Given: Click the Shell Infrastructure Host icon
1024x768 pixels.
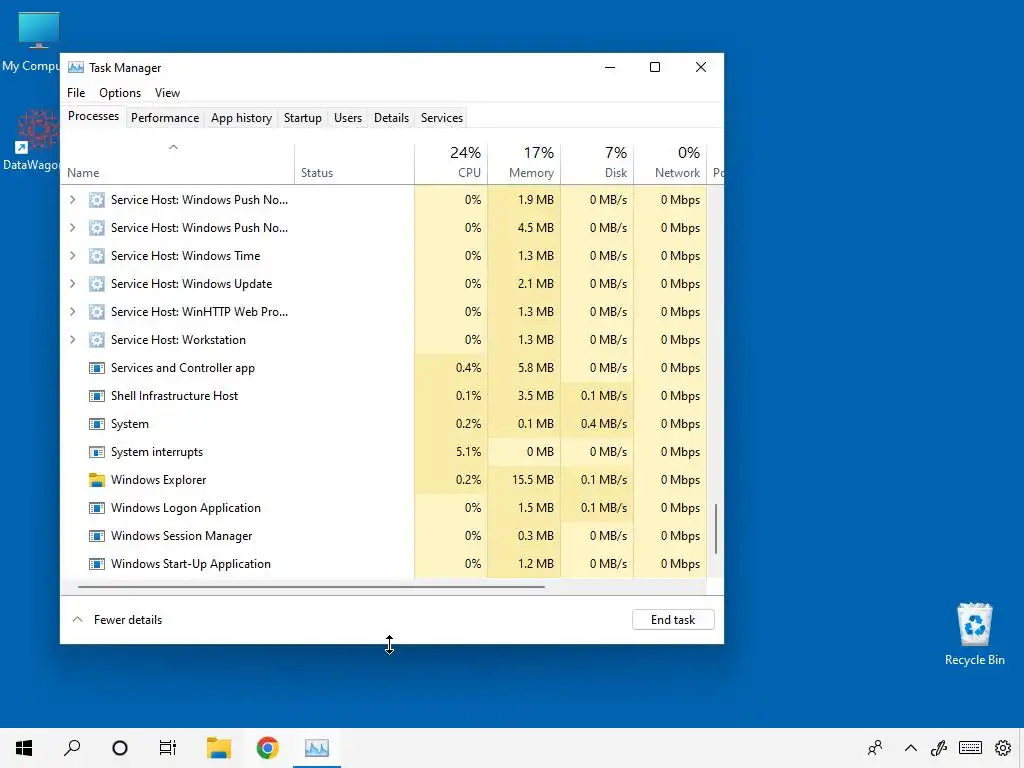Looking at the screenshot, I should pos(97,396).
